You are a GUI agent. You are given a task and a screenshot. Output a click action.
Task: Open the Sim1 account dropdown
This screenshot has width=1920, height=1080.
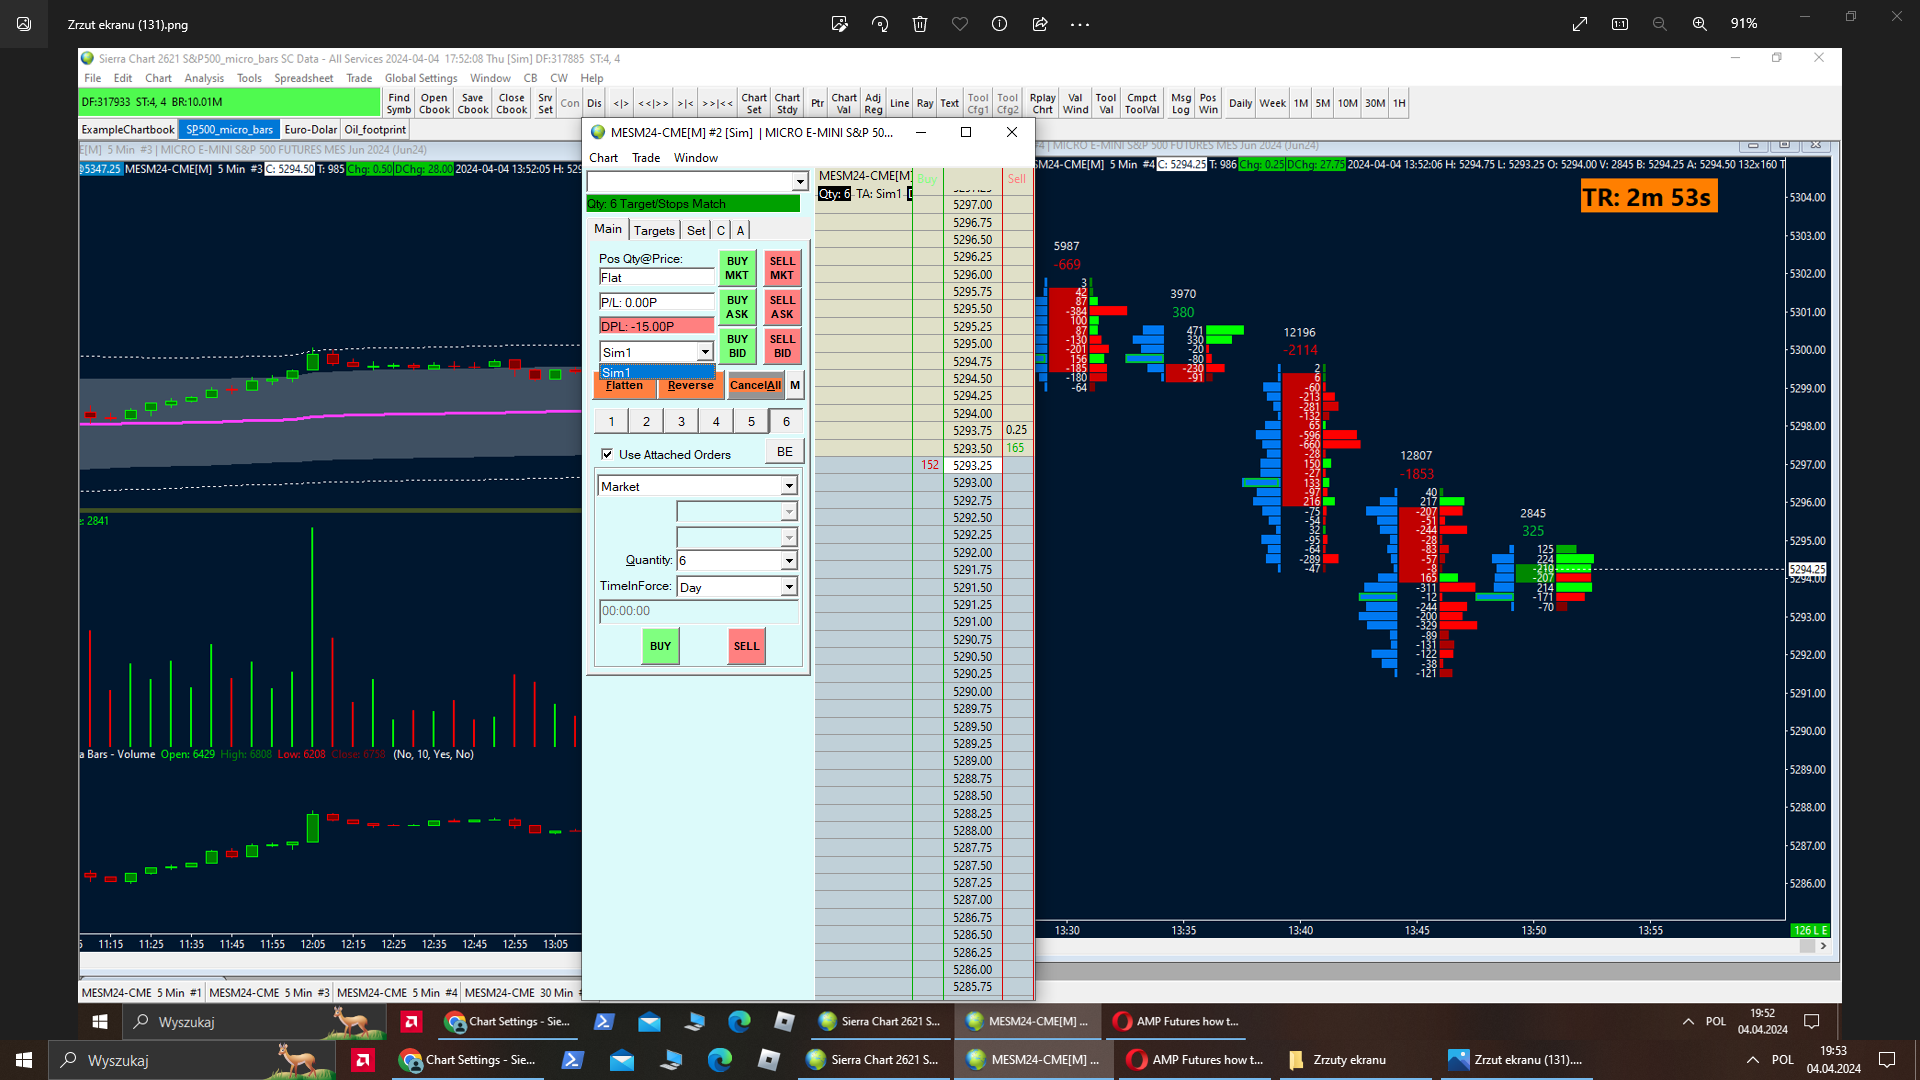point(705,352)
